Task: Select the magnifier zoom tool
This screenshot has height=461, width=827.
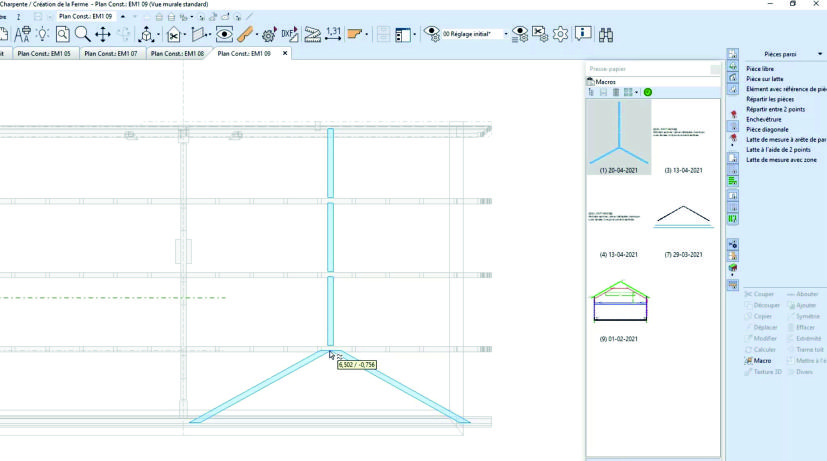Action: pos(82,34)
